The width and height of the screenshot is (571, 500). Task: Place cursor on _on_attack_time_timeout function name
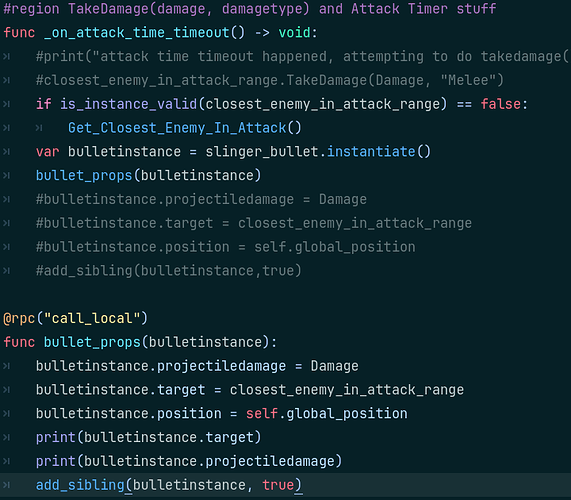(x=137, y=33)
